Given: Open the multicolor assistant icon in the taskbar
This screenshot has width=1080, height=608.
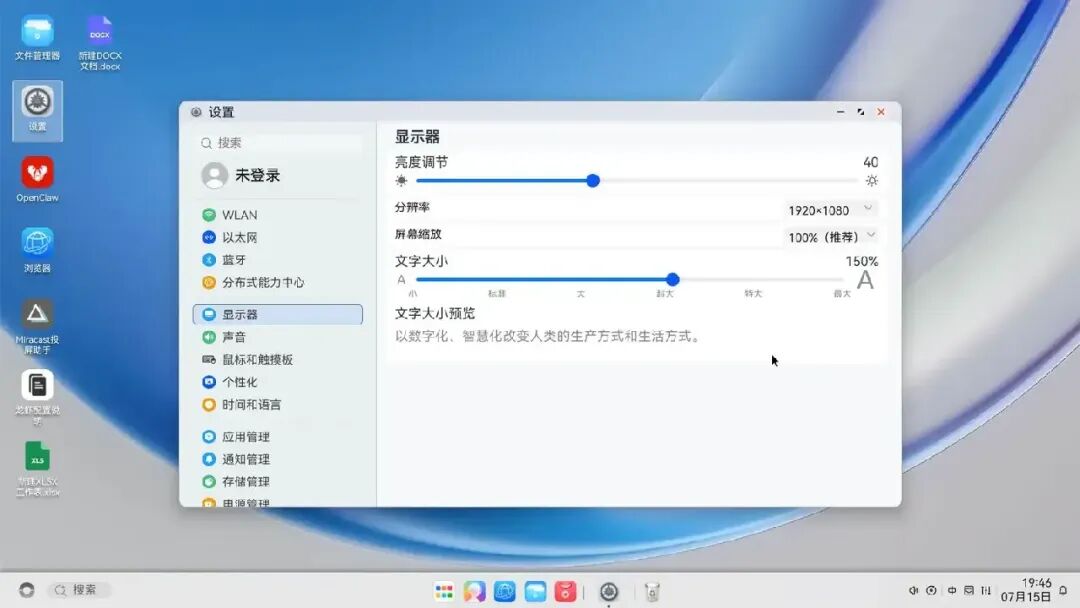Looking at the screenshot, I should [x=475, y=591].
